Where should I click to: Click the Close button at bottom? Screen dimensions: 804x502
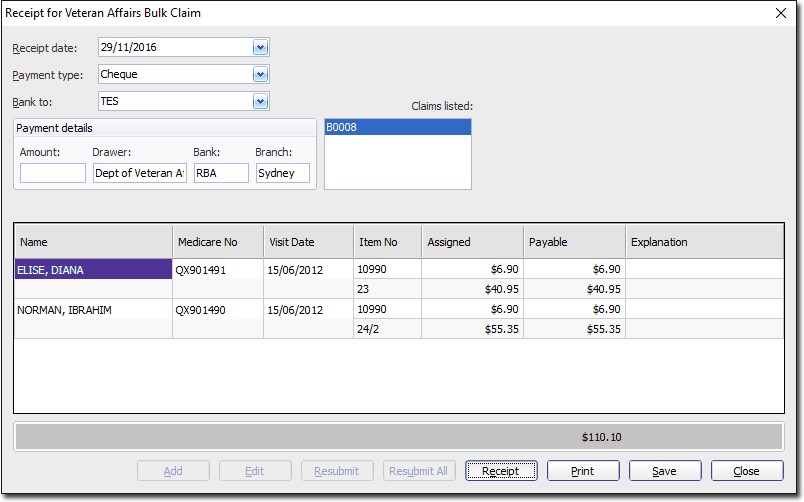click(747, 471)
